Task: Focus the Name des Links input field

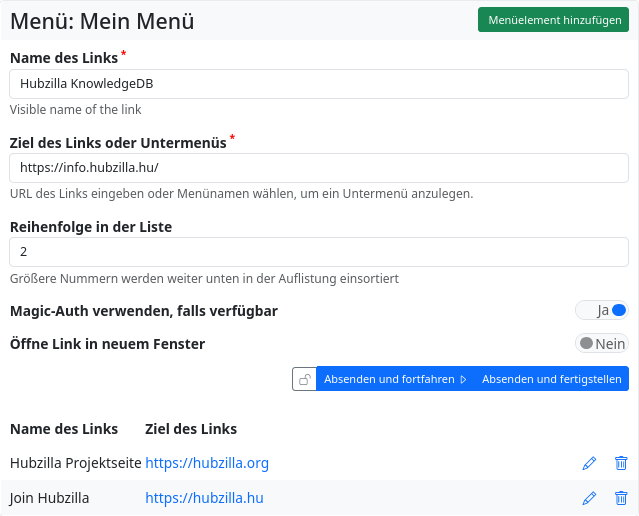Action: 319,84
